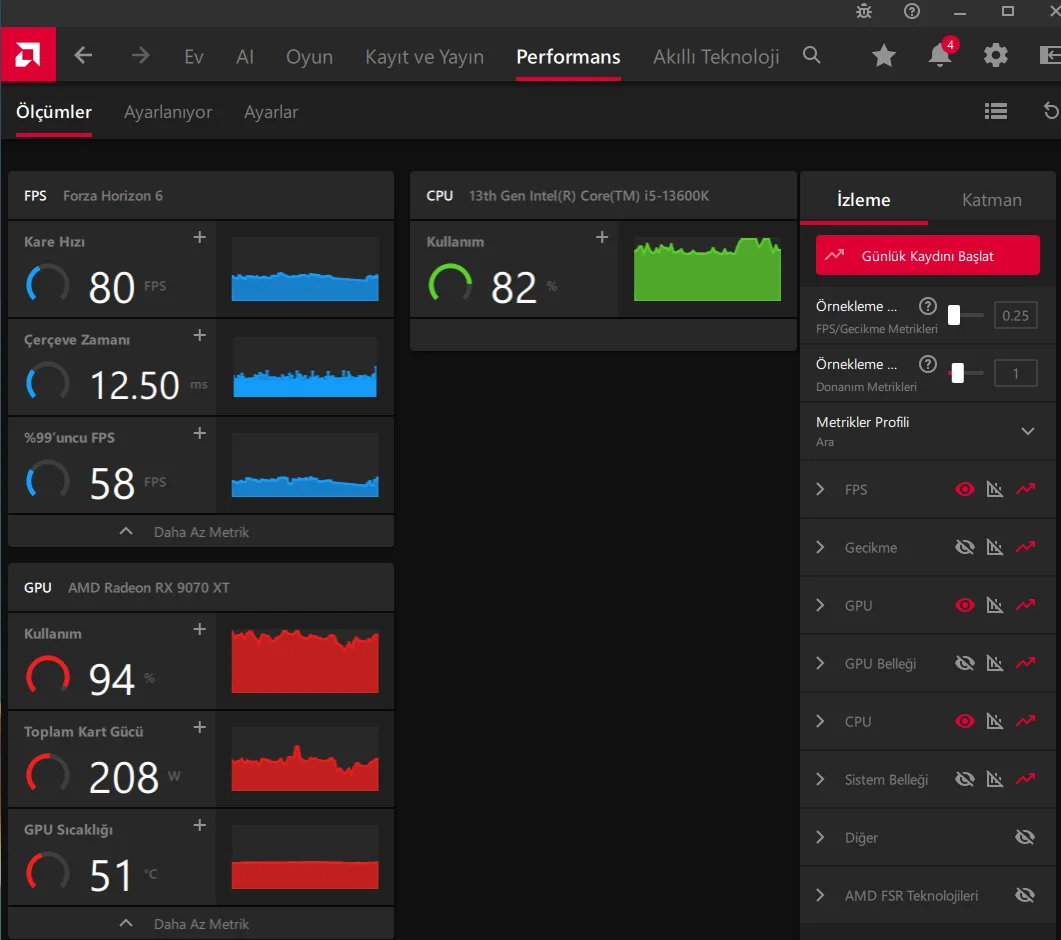
Task: Open bug report icon in title bar
Action: click(864, 11)
